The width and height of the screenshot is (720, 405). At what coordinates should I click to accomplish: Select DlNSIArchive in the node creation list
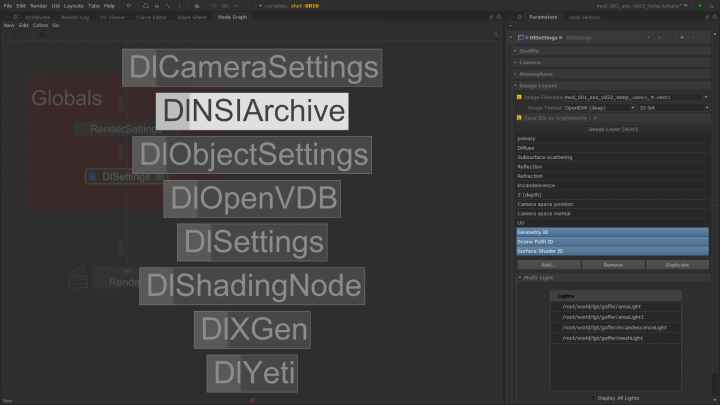(252, 111)
